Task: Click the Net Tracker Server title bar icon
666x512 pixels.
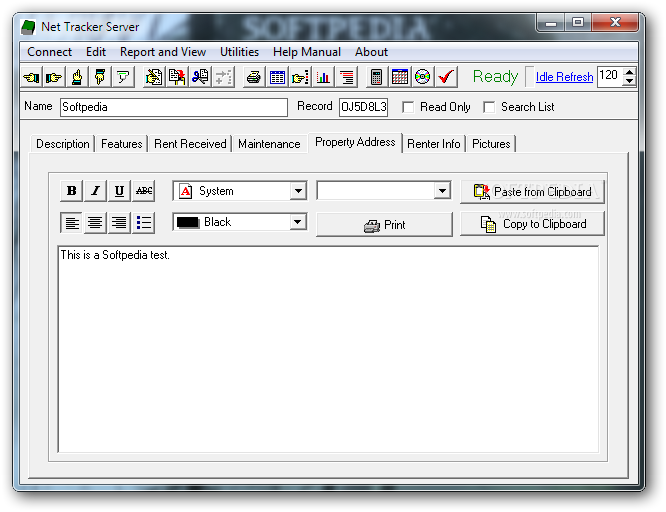Action: tap(29, 27)
